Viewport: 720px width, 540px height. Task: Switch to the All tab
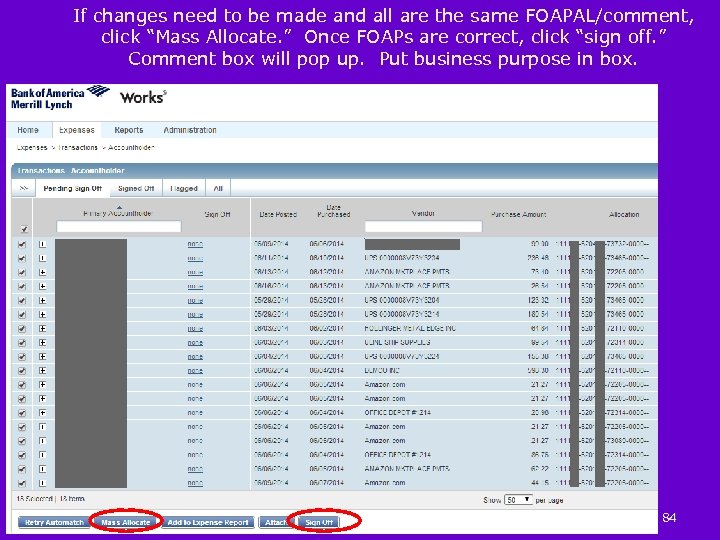218,188
